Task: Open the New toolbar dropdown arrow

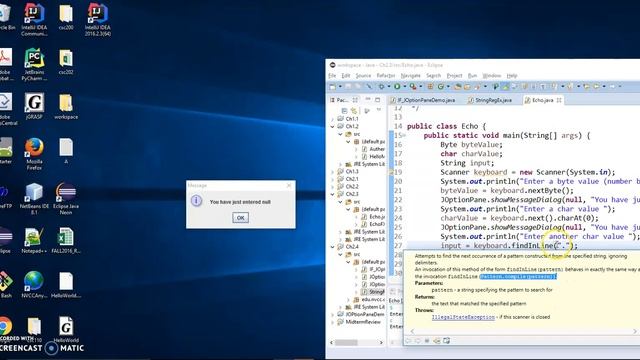Action: [x=340, y=87]
